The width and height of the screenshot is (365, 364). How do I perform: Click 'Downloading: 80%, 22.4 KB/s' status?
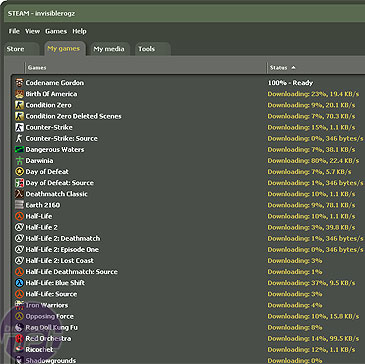click(x=313, y=161)
